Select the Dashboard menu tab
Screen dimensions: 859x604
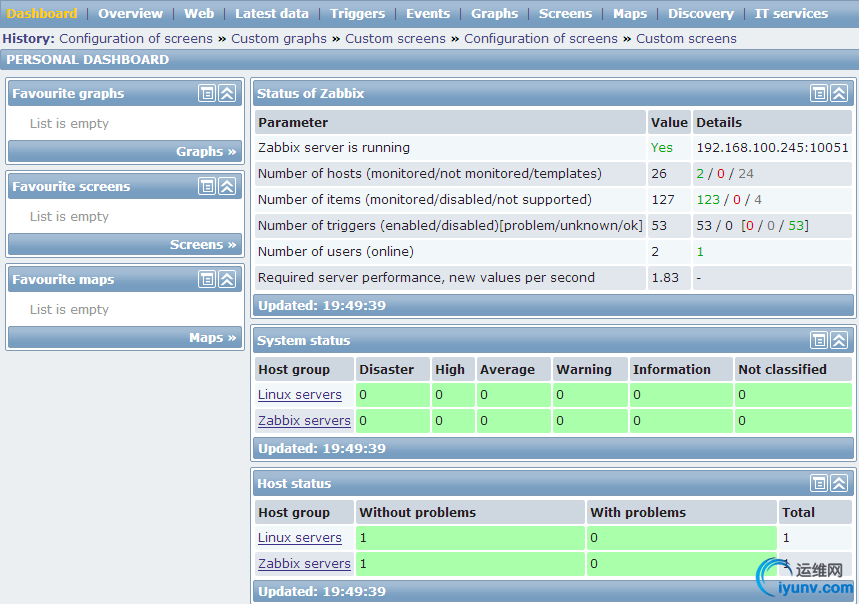coord(42,14)
